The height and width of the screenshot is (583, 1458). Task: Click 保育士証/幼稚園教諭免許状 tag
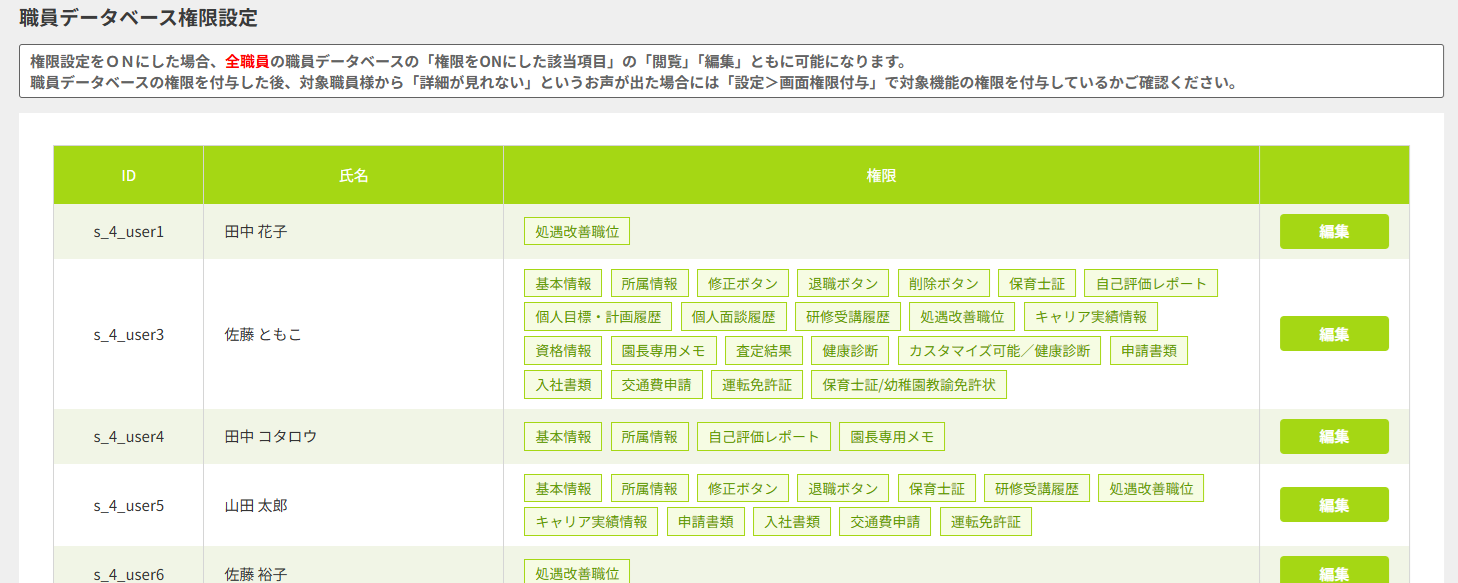[909, 385]
